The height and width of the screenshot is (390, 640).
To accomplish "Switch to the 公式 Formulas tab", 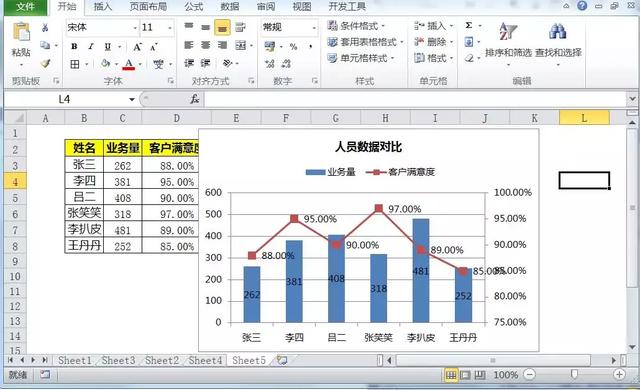I will point(193,7).
